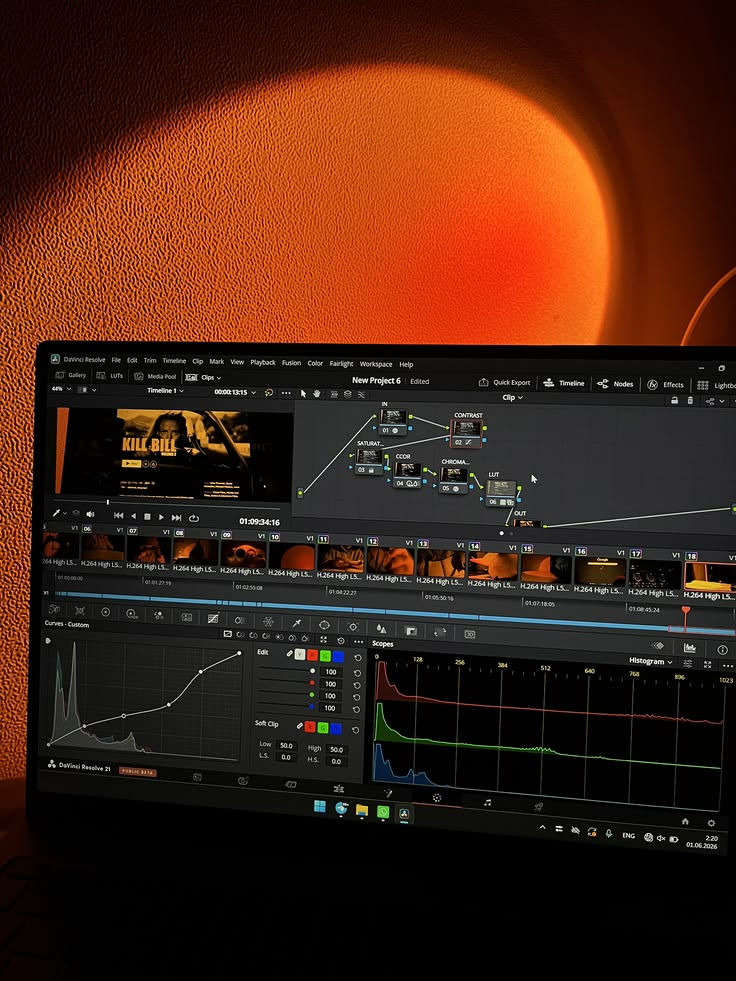This screenshot has width=736, height=981.
Task: Open the Playback menu
Action: point(263,362)
